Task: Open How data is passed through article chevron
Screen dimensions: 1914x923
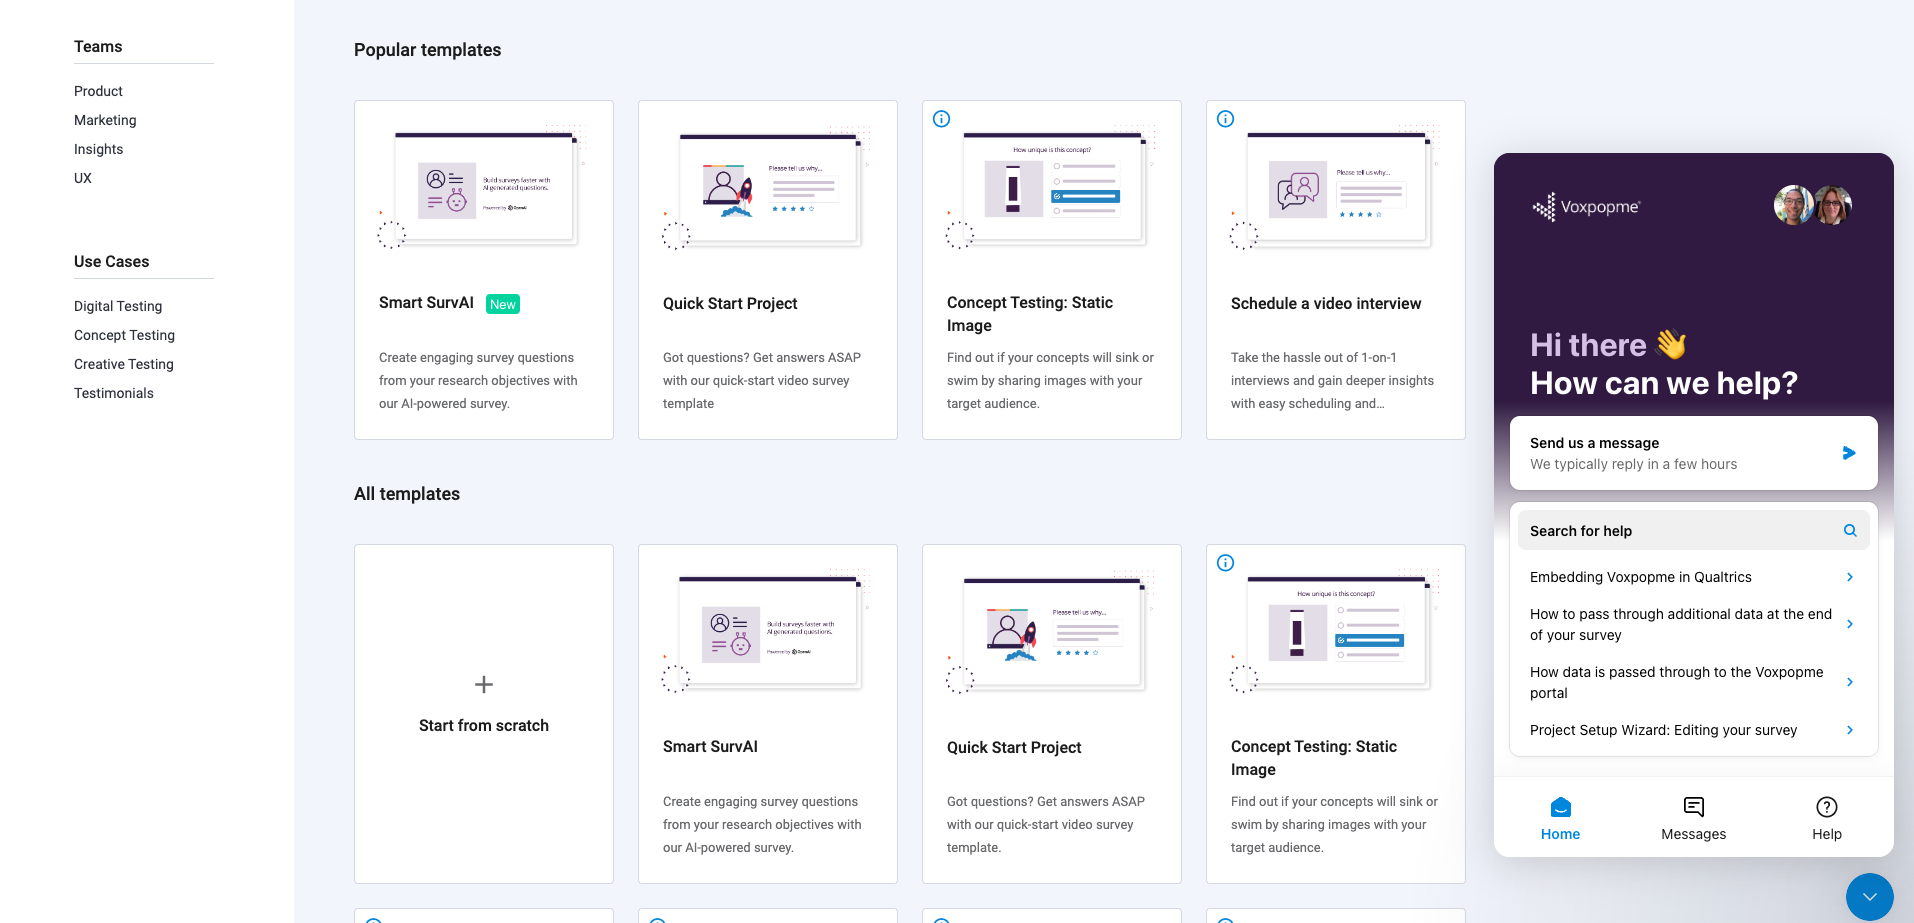Action: coord(1850,682)
